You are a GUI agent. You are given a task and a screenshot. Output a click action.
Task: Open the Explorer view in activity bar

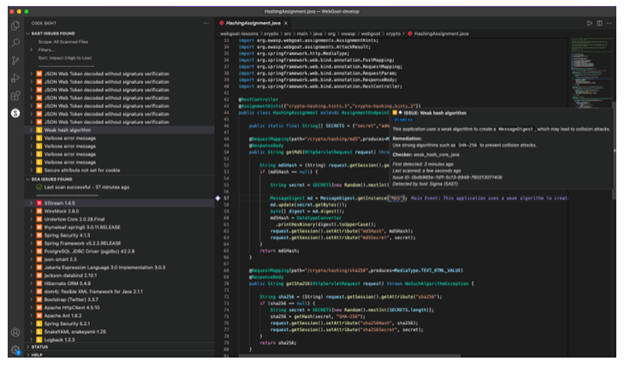[x=15, y=25]
